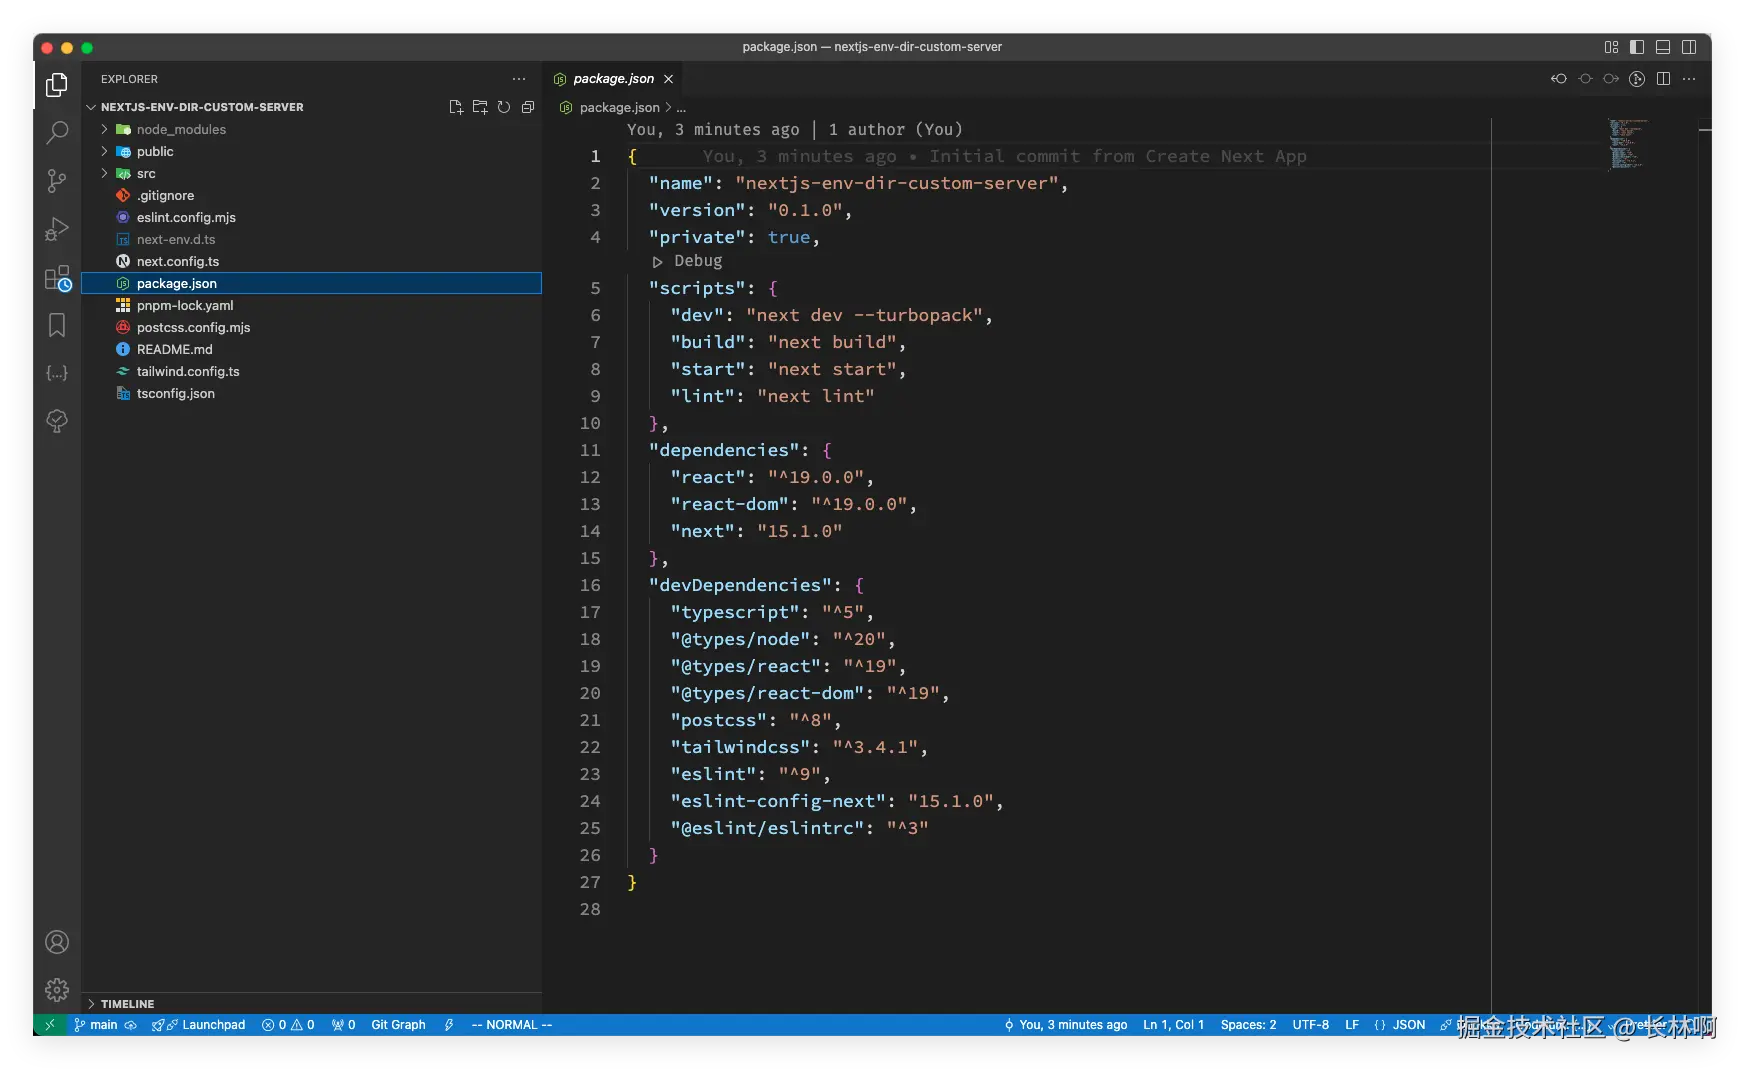Screen dimensions: 1745x1069
Task: Click the cloud publish icon next to main
Action: (x=131, y=1025)
